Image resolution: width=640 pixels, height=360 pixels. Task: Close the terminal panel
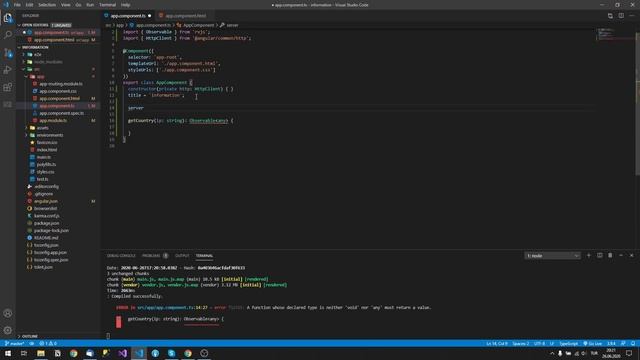click(631, 256)
